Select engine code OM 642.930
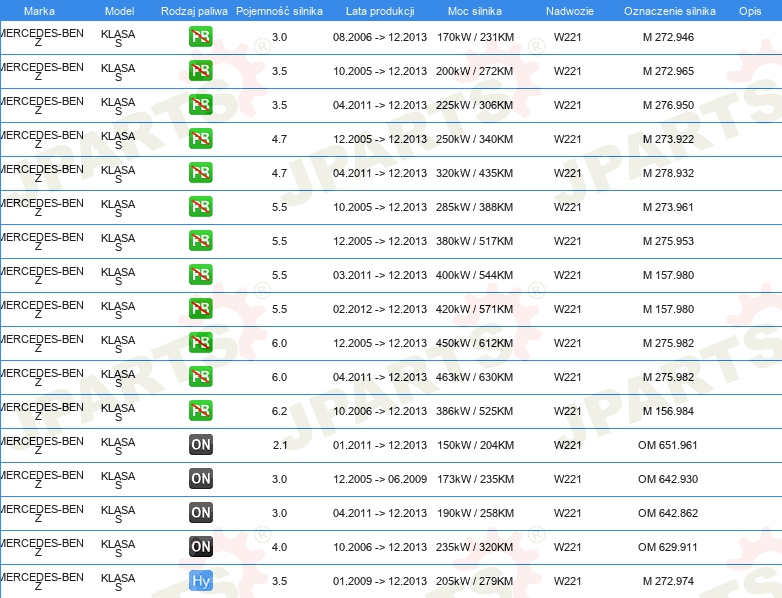 (668, 478)
